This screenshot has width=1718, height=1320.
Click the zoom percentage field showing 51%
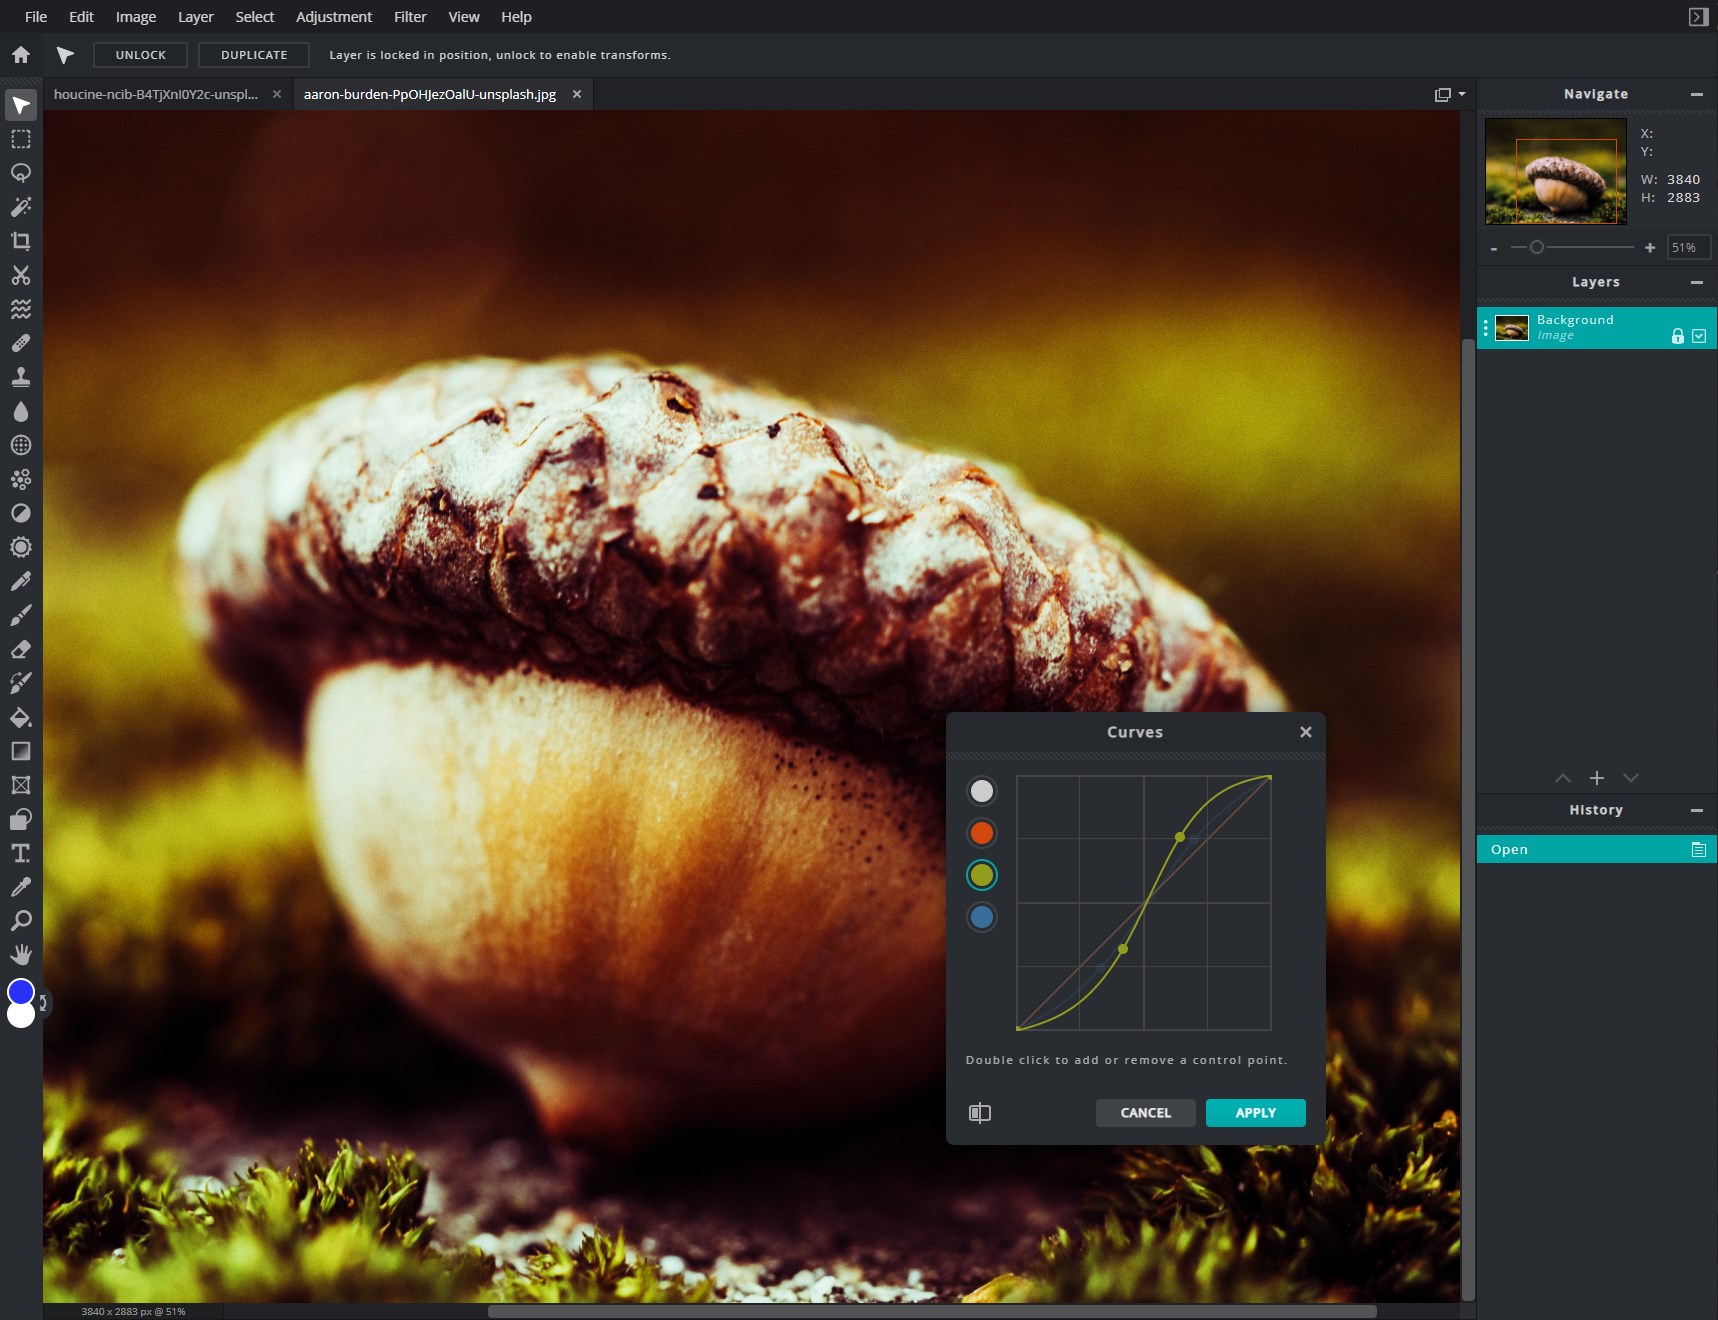click(x=1687, y=247)
